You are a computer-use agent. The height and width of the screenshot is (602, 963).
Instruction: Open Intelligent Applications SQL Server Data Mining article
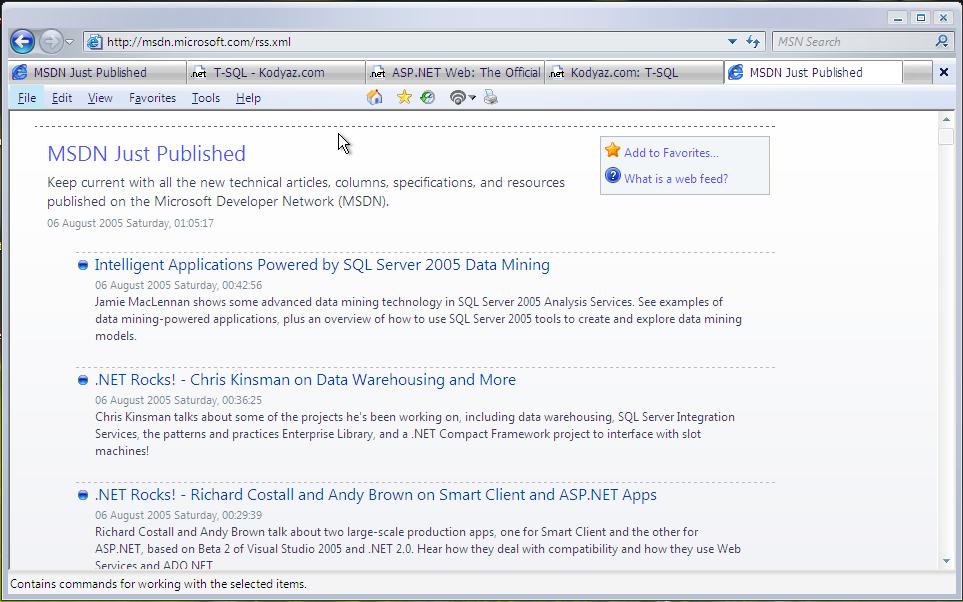click(322, 265)
